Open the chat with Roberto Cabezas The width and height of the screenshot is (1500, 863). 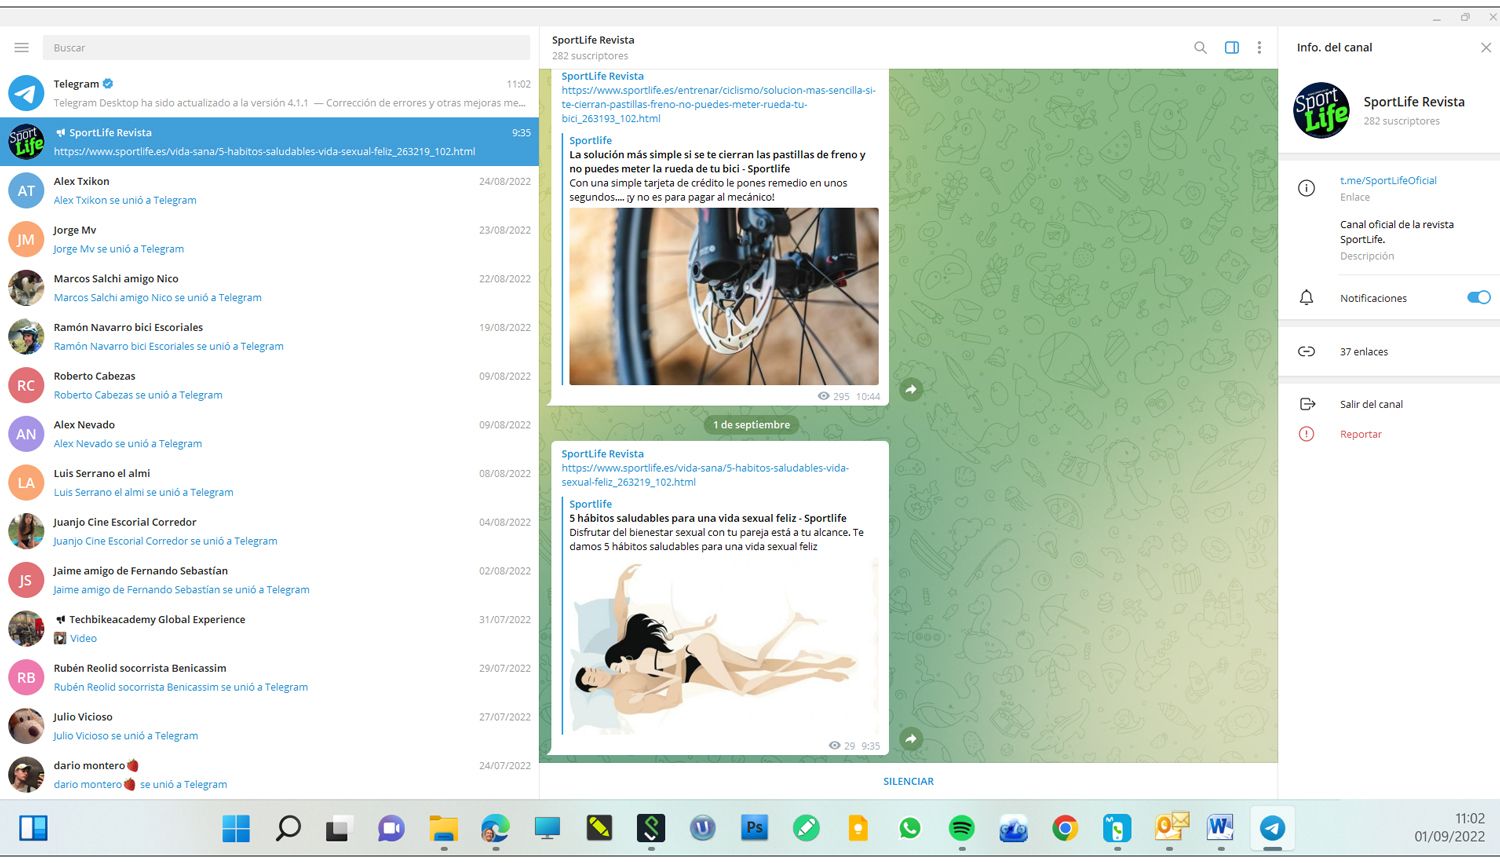pos(269,385)
